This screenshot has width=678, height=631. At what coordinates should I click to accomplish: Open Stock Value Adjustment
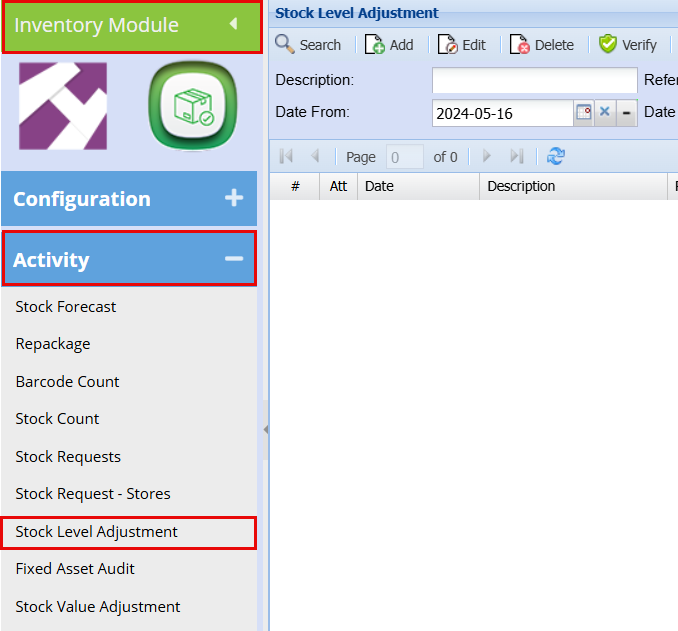[x=98, y=607]
